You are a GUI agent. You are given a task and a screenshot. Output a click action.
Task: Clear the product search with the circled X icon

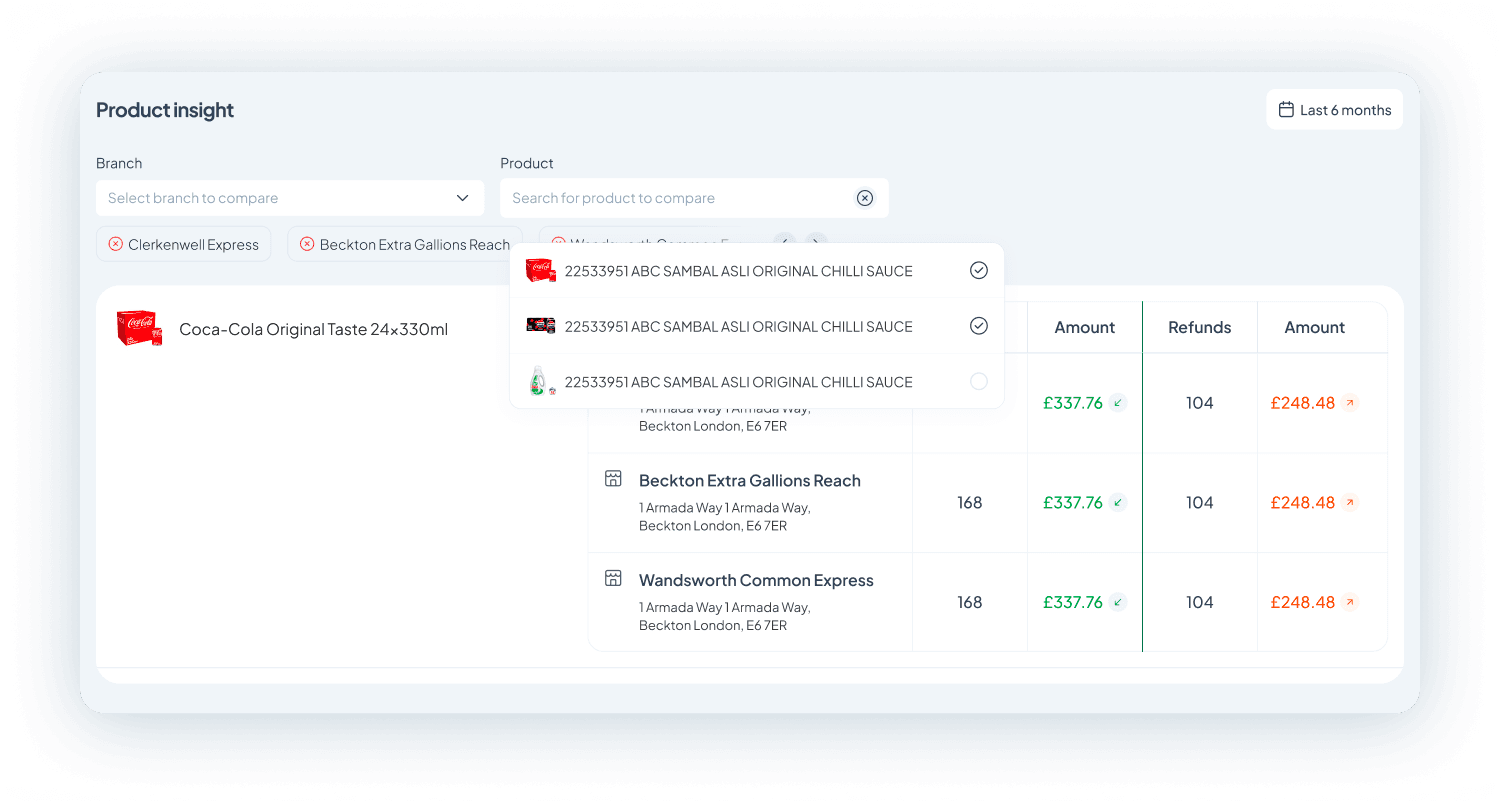coord(865,198)
